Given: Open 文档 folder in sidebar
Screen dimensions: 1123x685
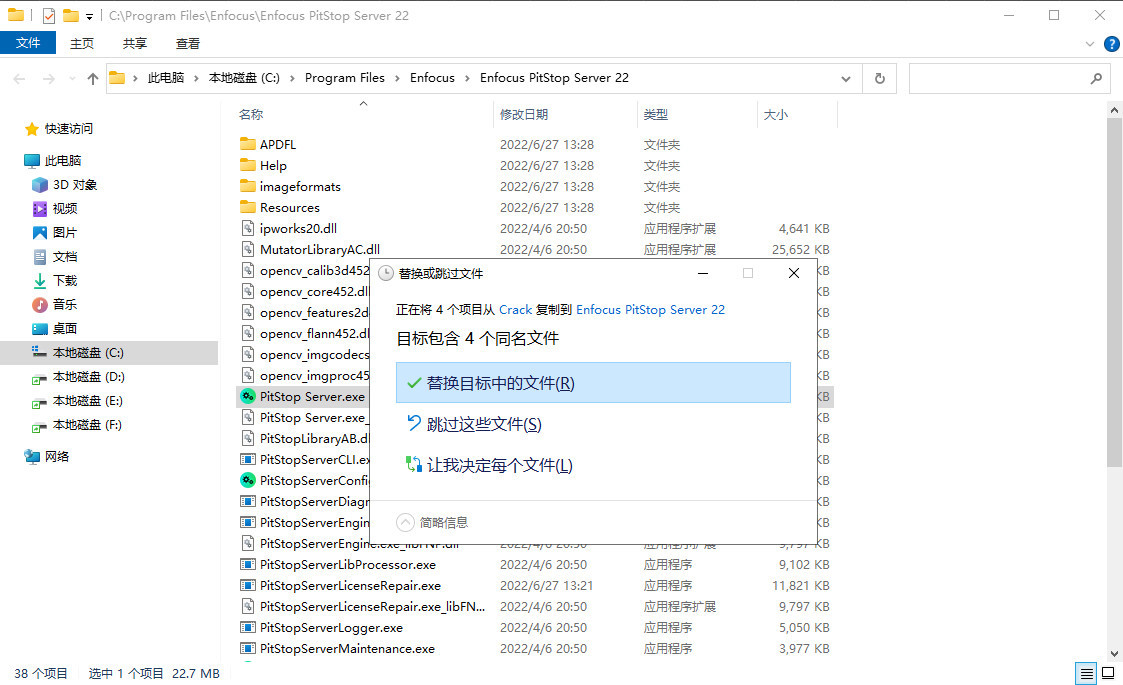Looking at the screenshot, I should (64, 257).
